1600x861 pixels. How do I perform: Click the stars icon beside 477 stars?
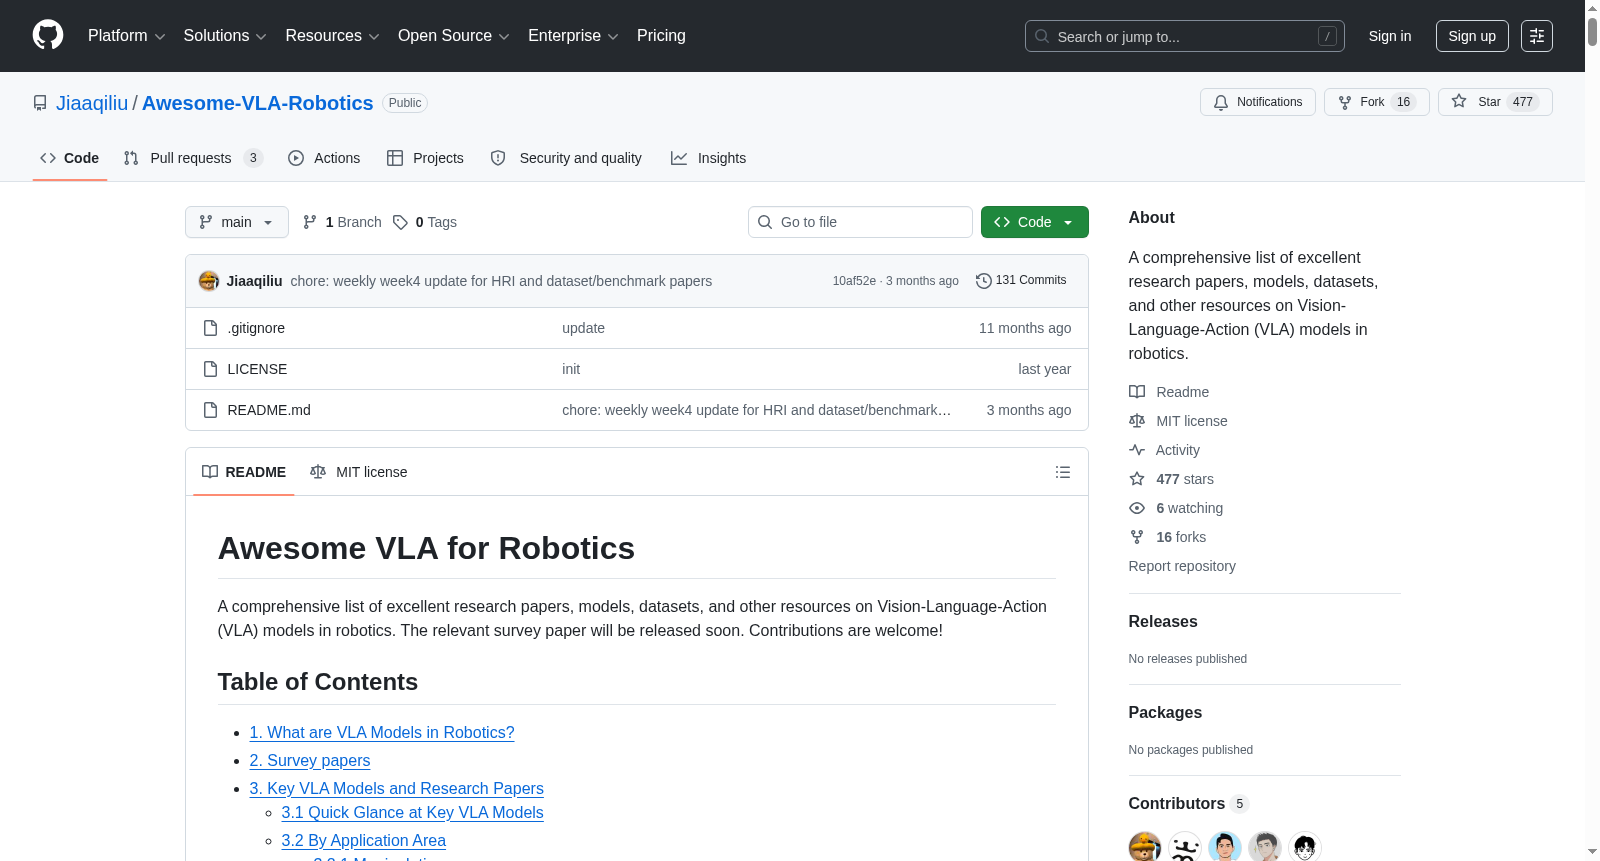[x=1137, y=479]
